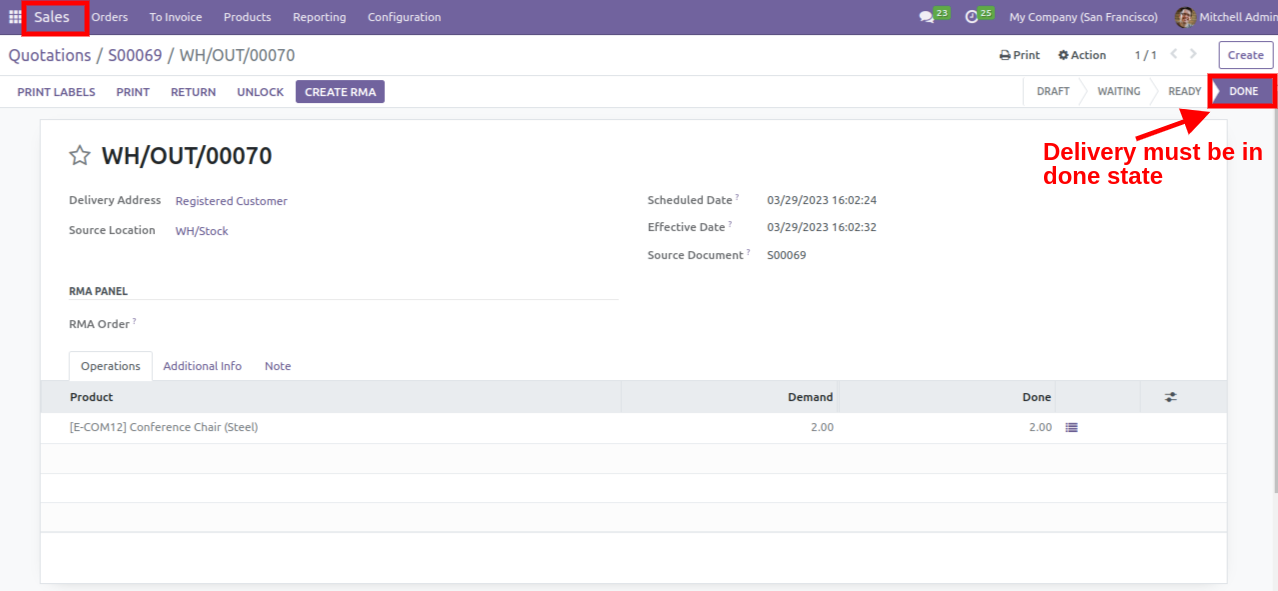
Task: Click the column settings adjust icon
Action: click(x=1170, y=397)
